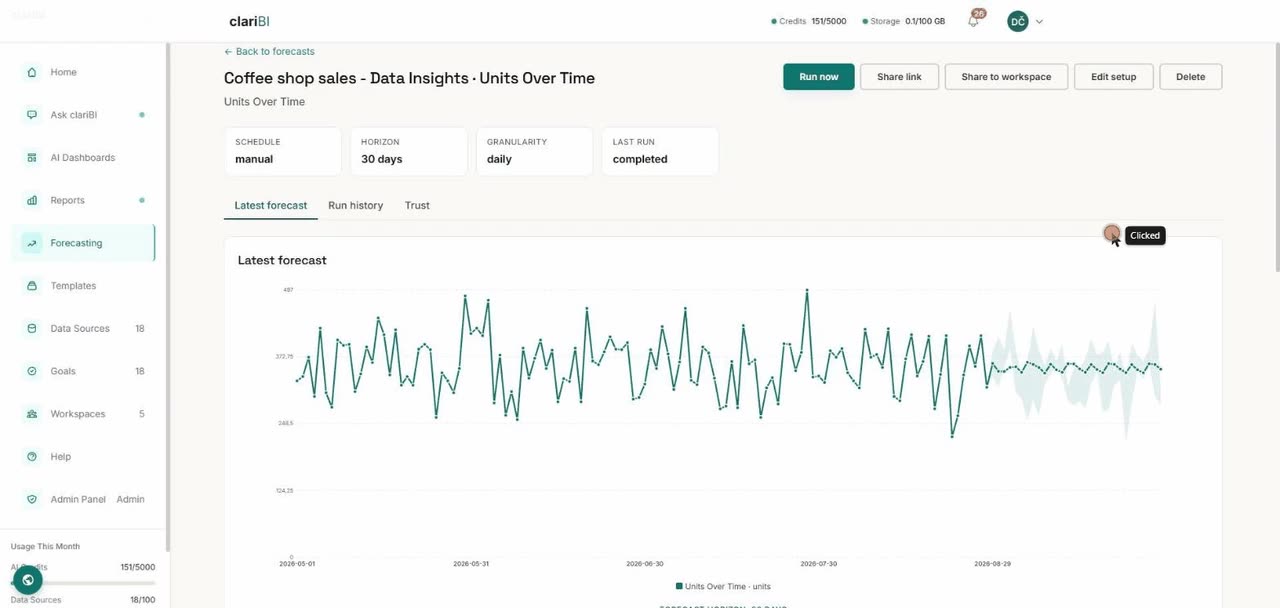
Task: Click the 2026-05-01 axis label
Action: click(x=297, y=564)
